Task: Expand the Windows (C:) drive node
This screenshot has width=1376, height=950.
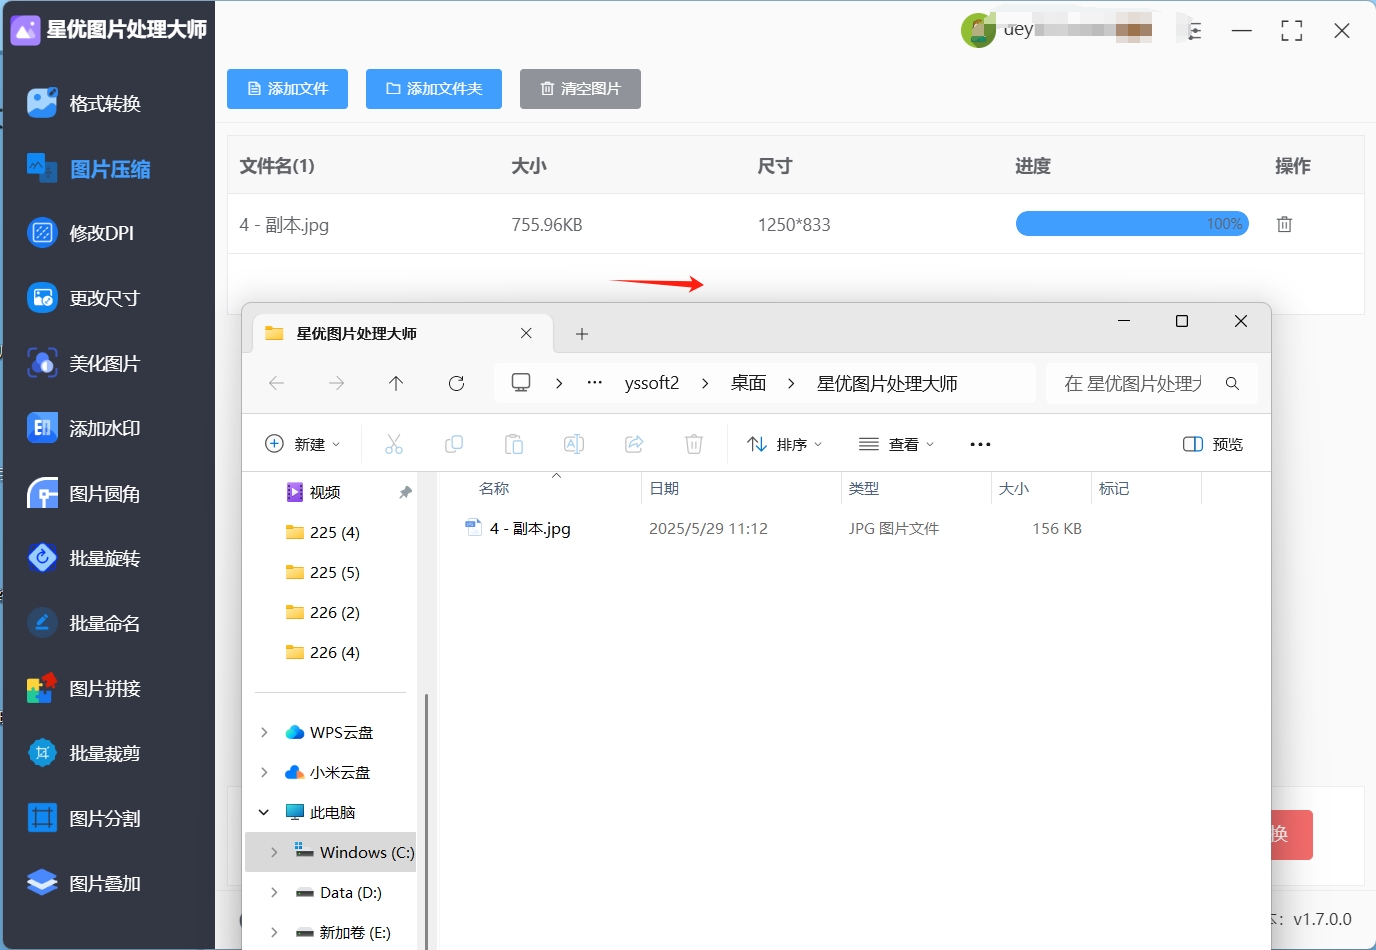Action: click(x=274, y=852)
